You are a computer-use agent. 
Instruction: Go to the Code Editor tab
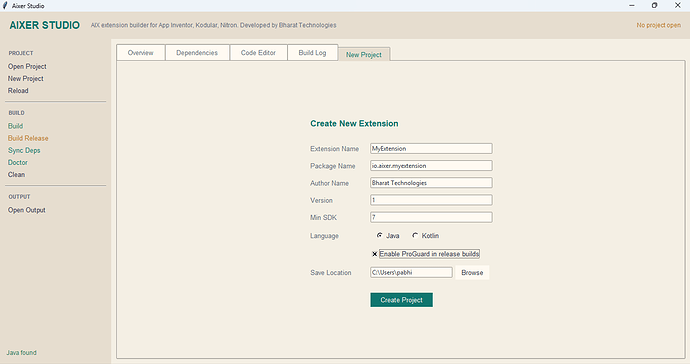[258, 52]
